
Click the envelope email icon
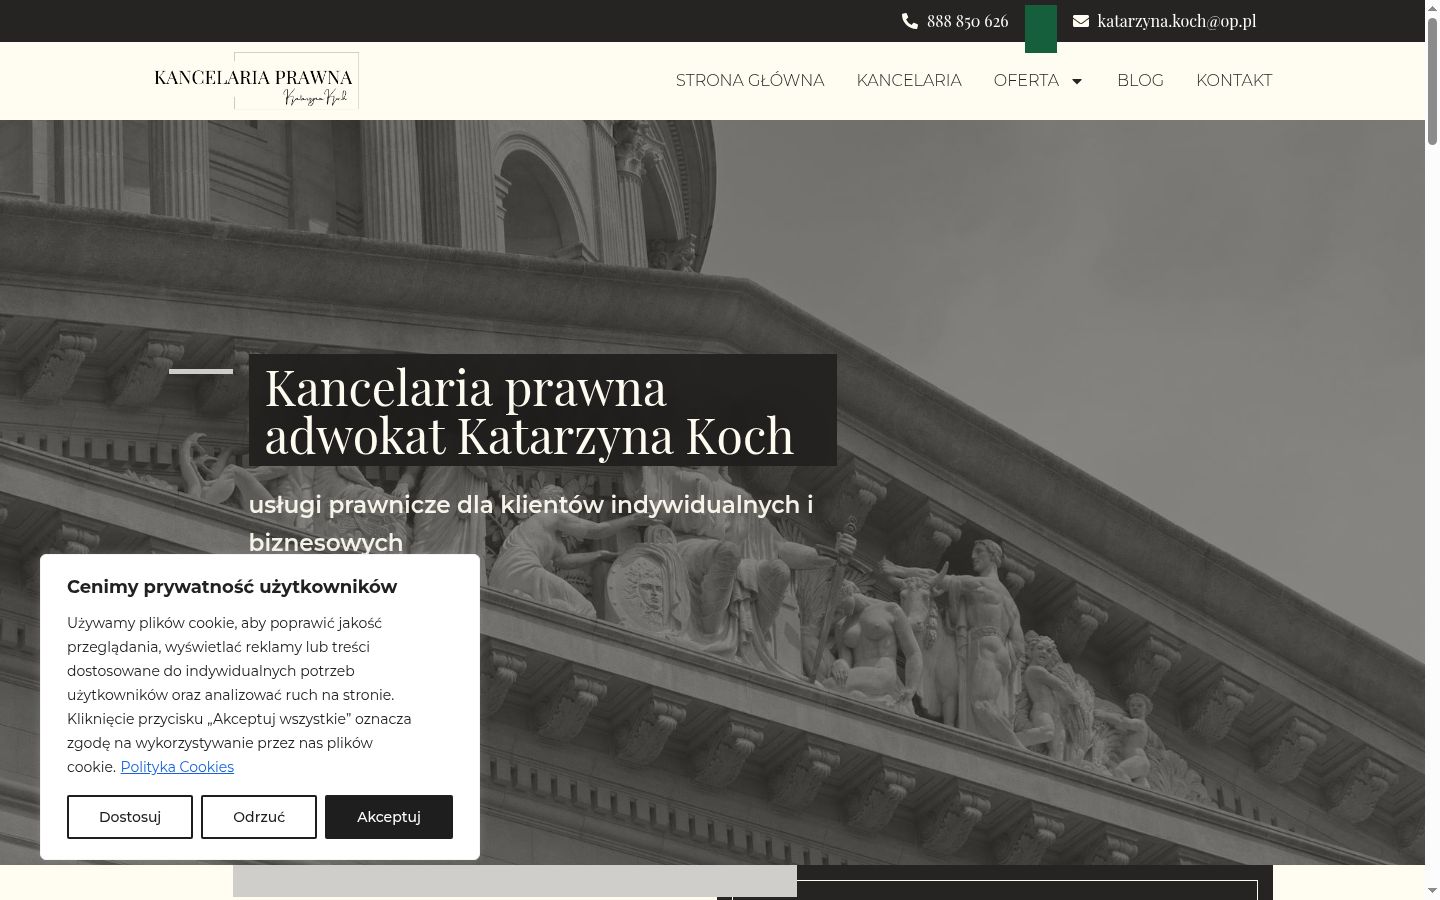point(1081,21)
